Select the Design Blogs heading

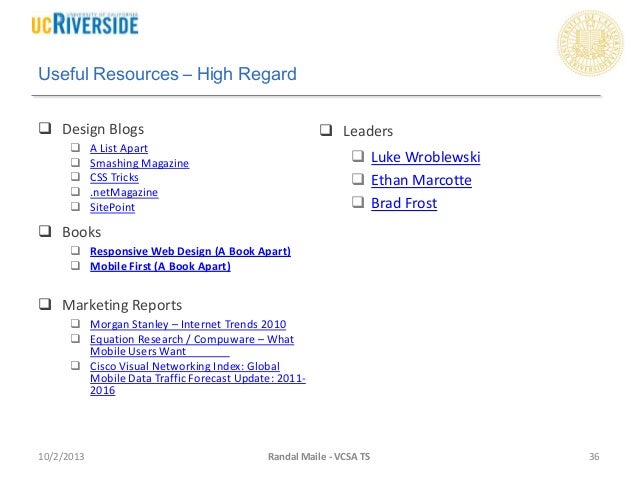click(x=103, y=129)
